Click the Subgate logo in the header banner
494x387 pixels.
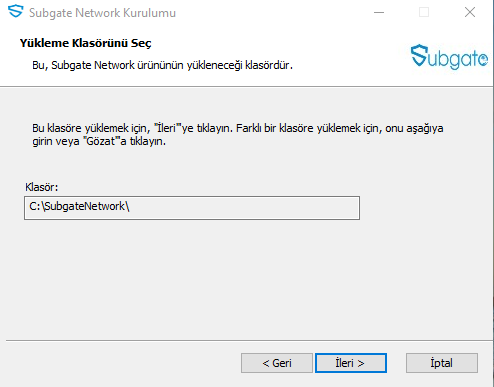click(x=449, y=57)
